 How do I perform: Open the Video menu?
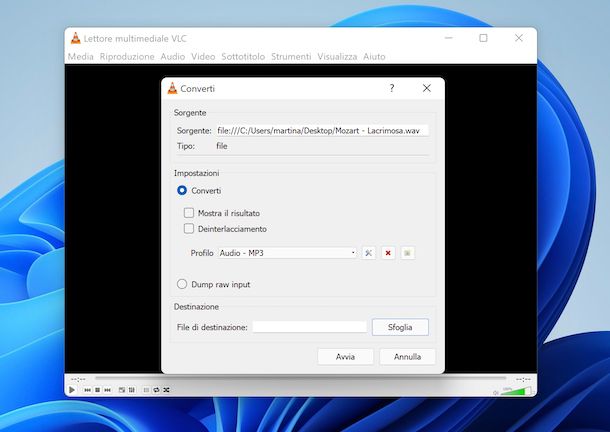point(203,56)
